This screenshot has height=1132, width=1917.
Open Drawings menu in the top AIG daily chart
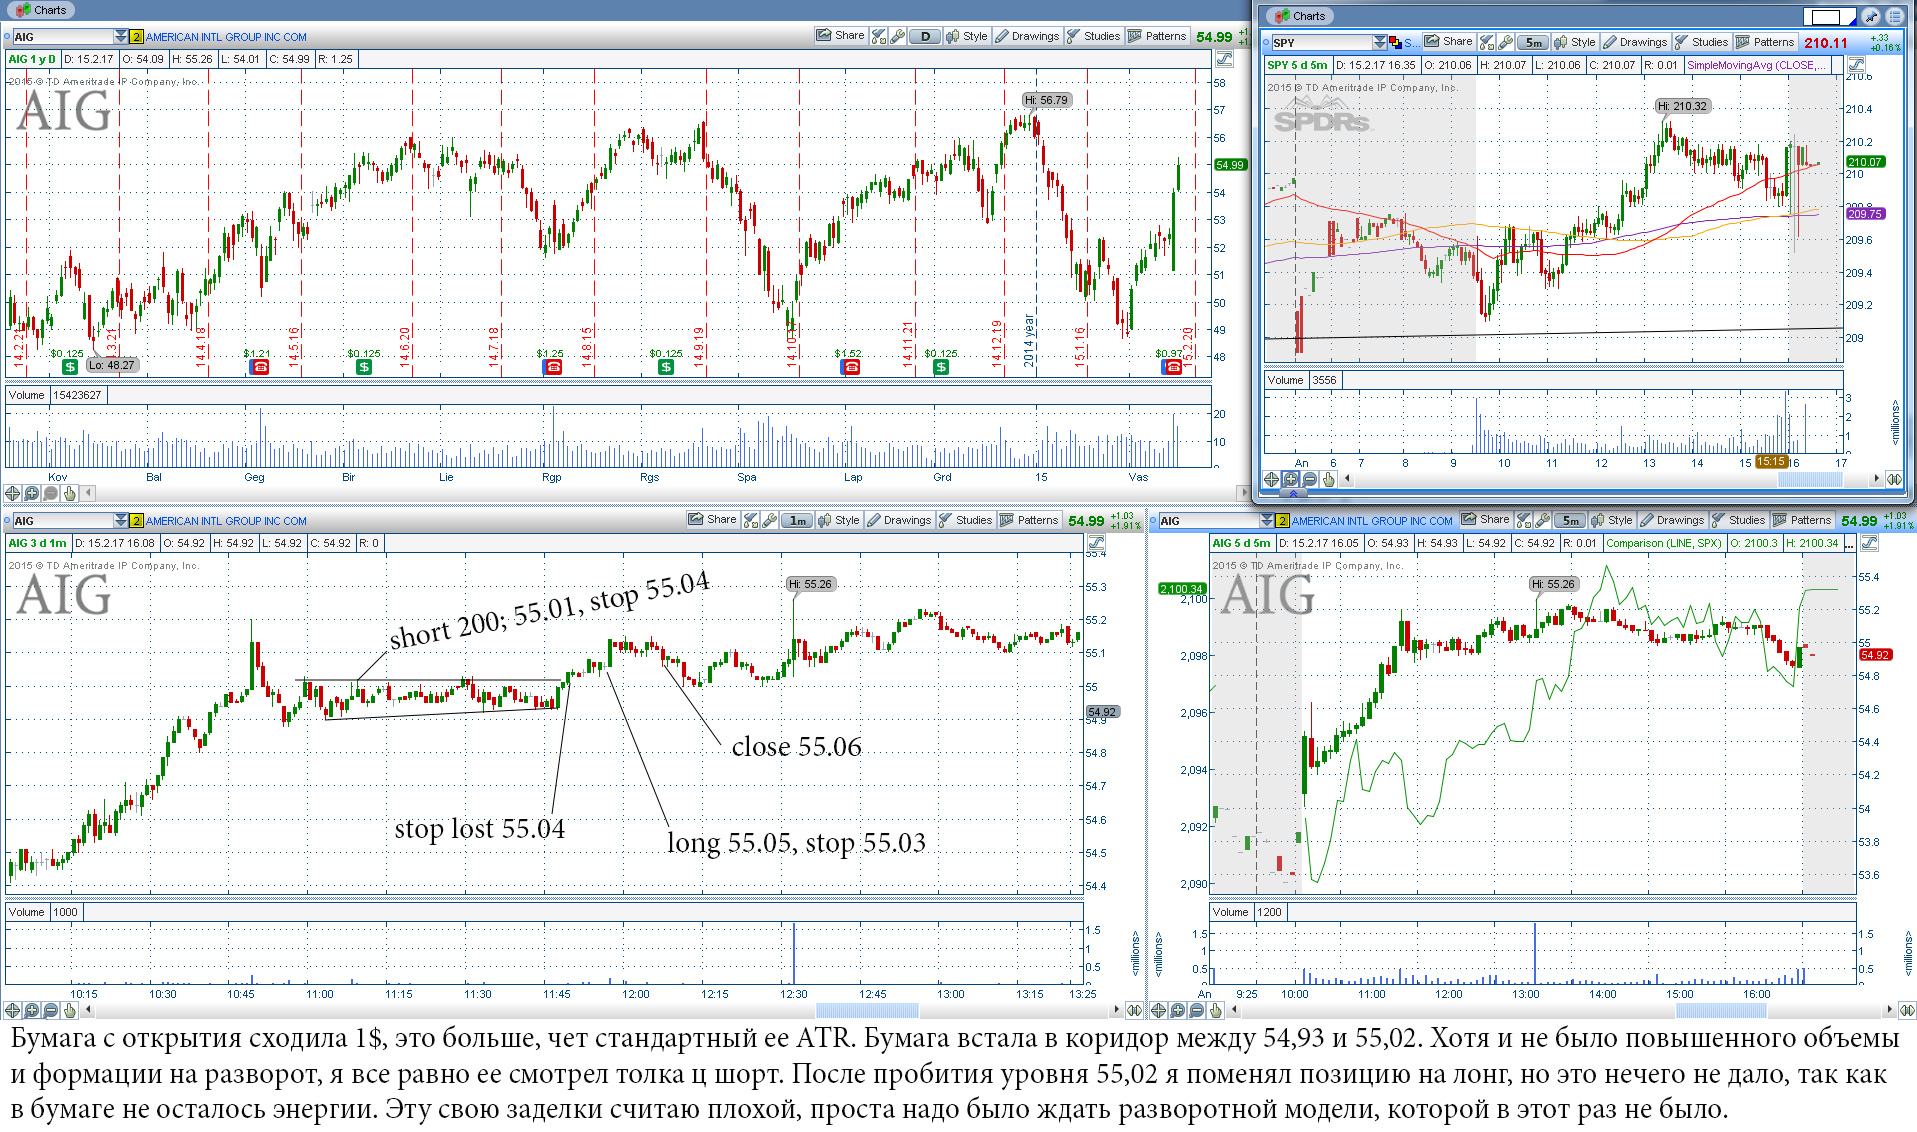tap(1027, 36)
